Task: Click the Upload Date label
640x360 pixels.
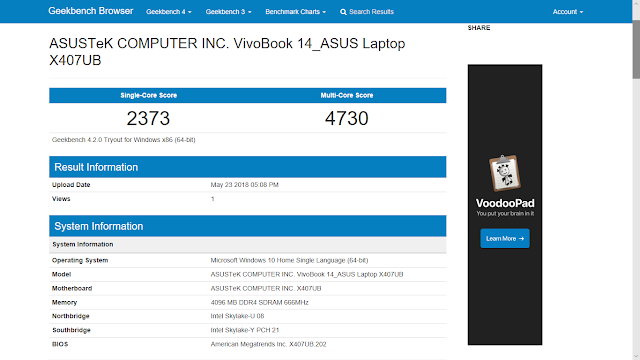Action: [x=71, y=184]
